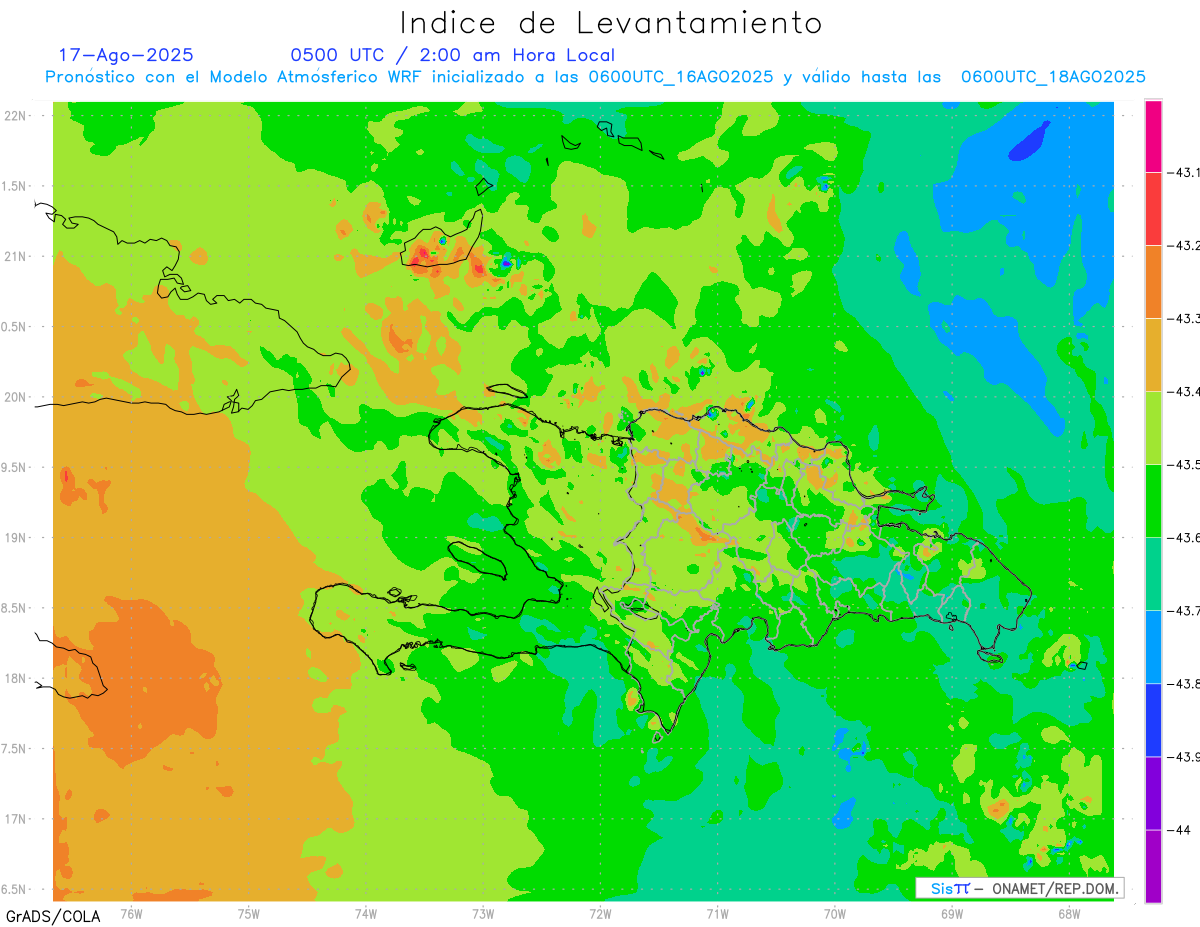Click the date label "17-Ago-2025"

(x=126, y=55)
